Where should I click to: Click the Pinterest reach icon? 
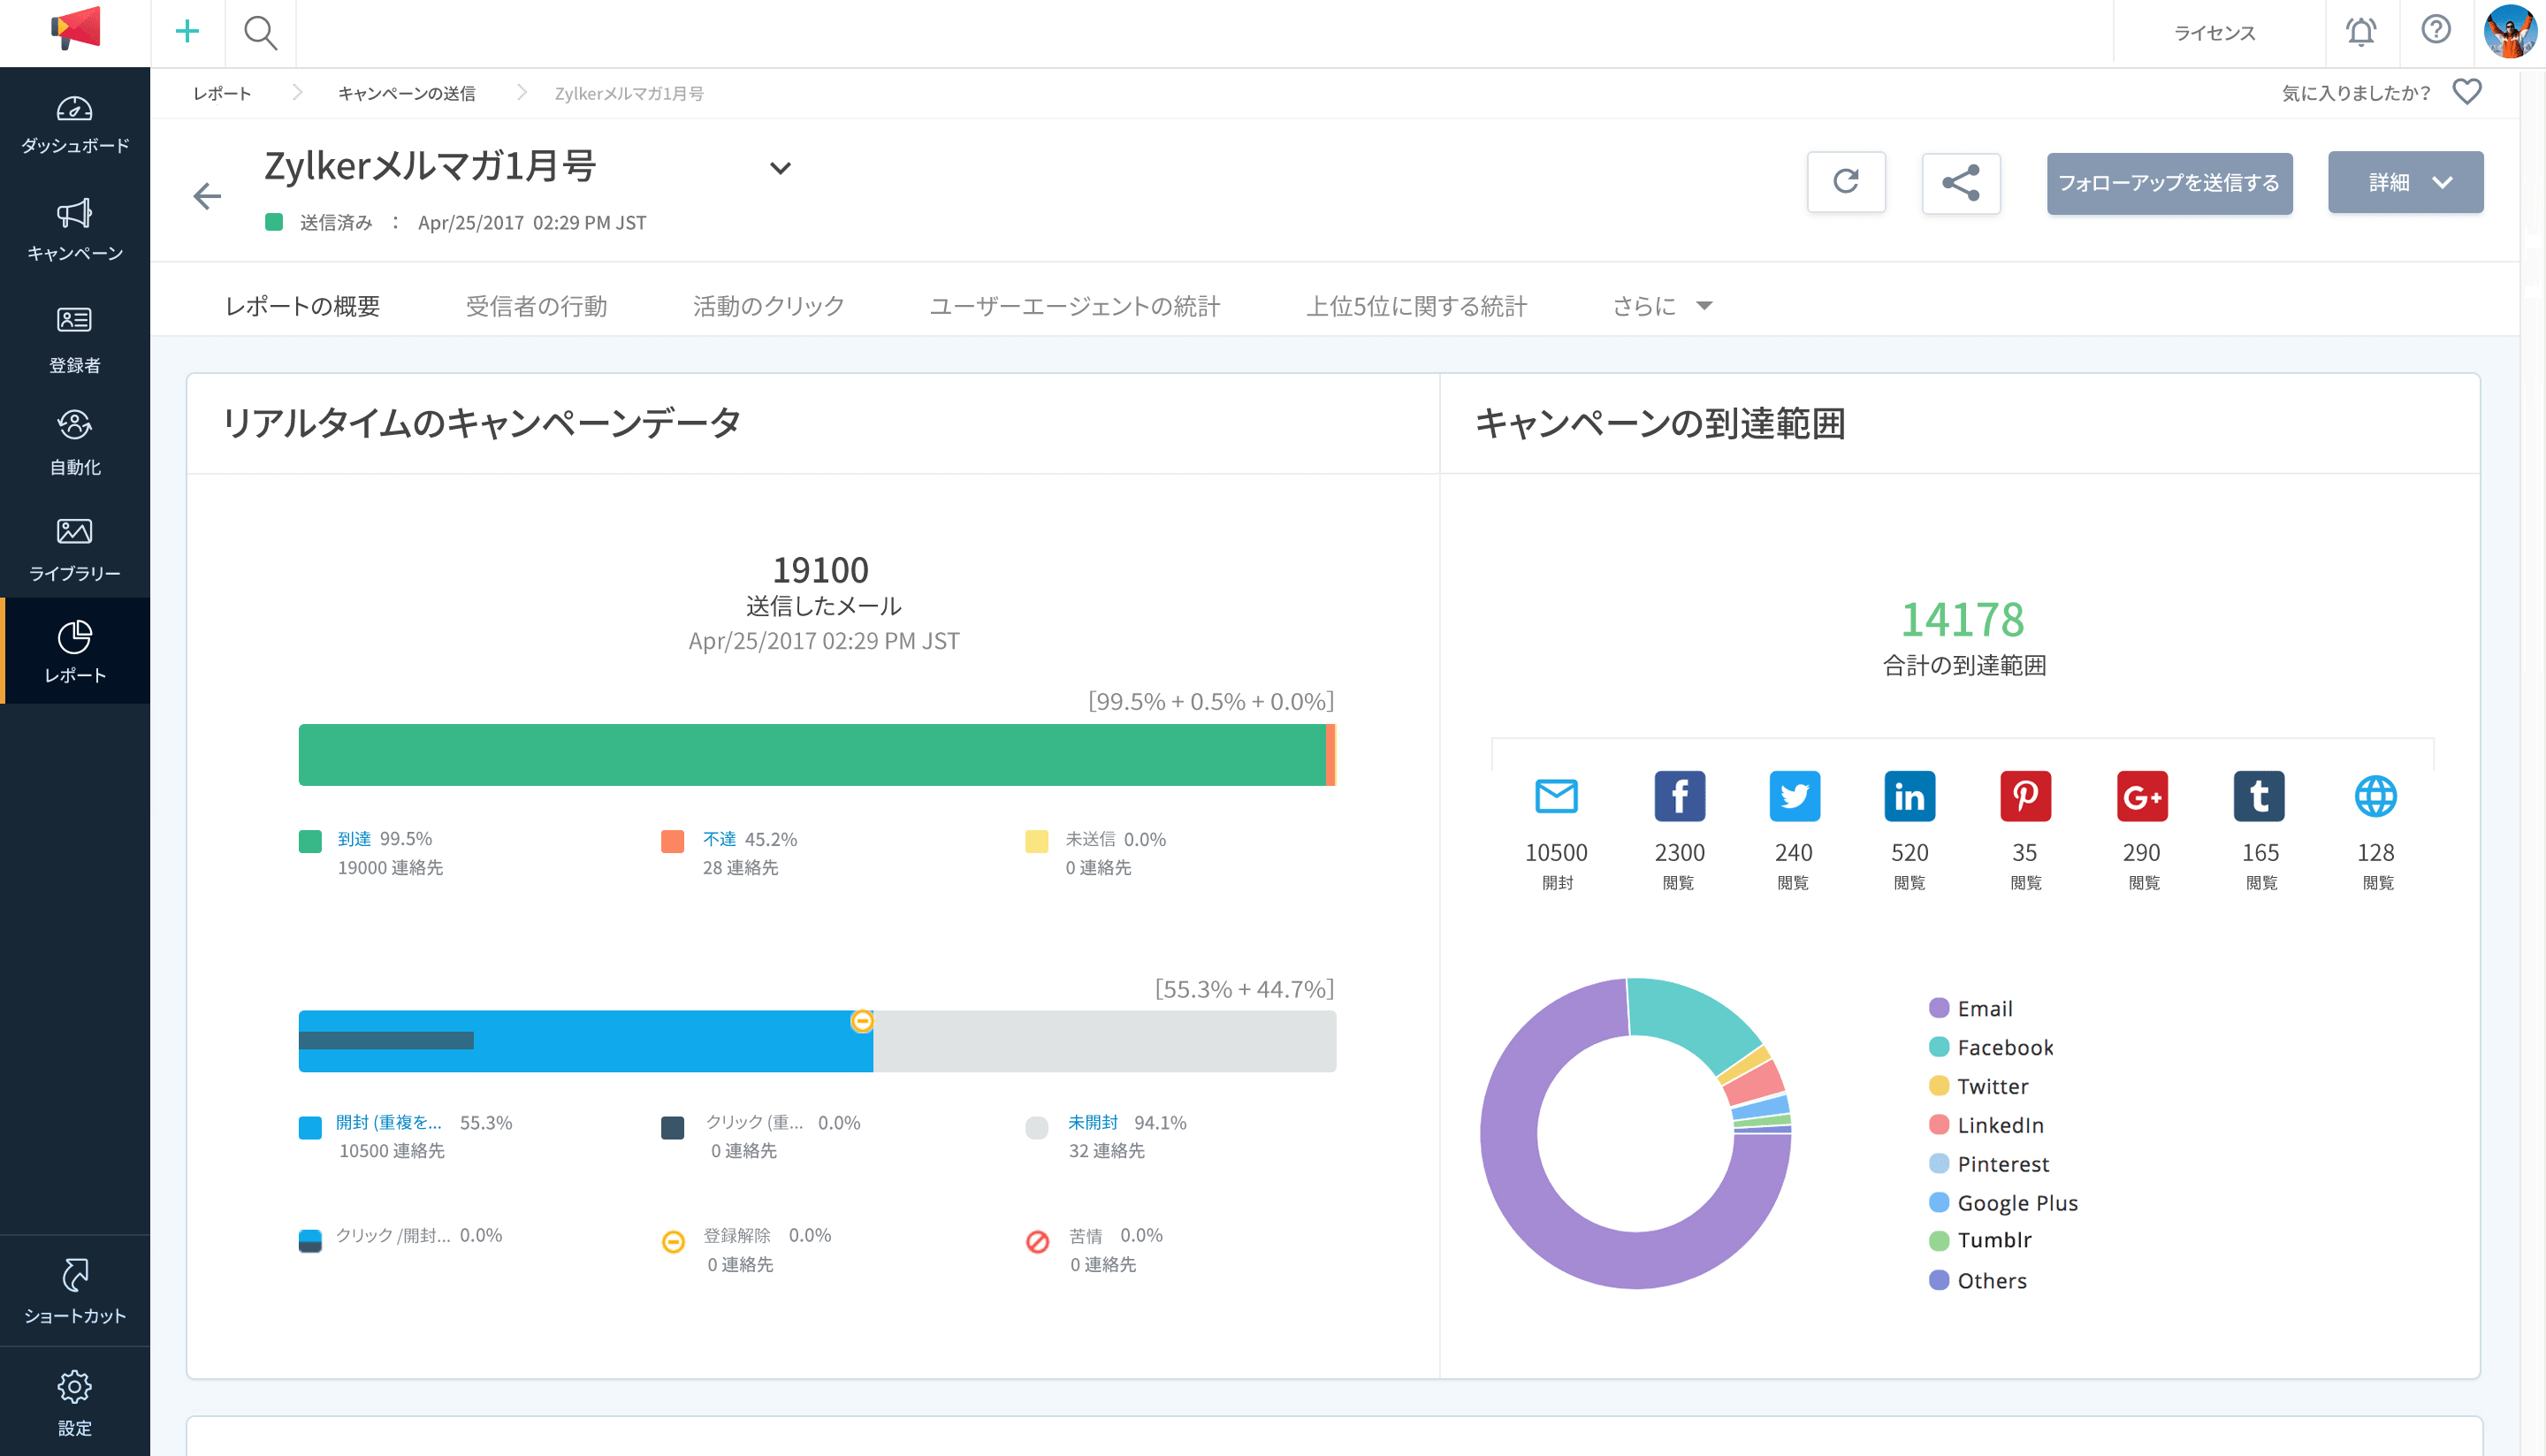tap(2025, 796)
